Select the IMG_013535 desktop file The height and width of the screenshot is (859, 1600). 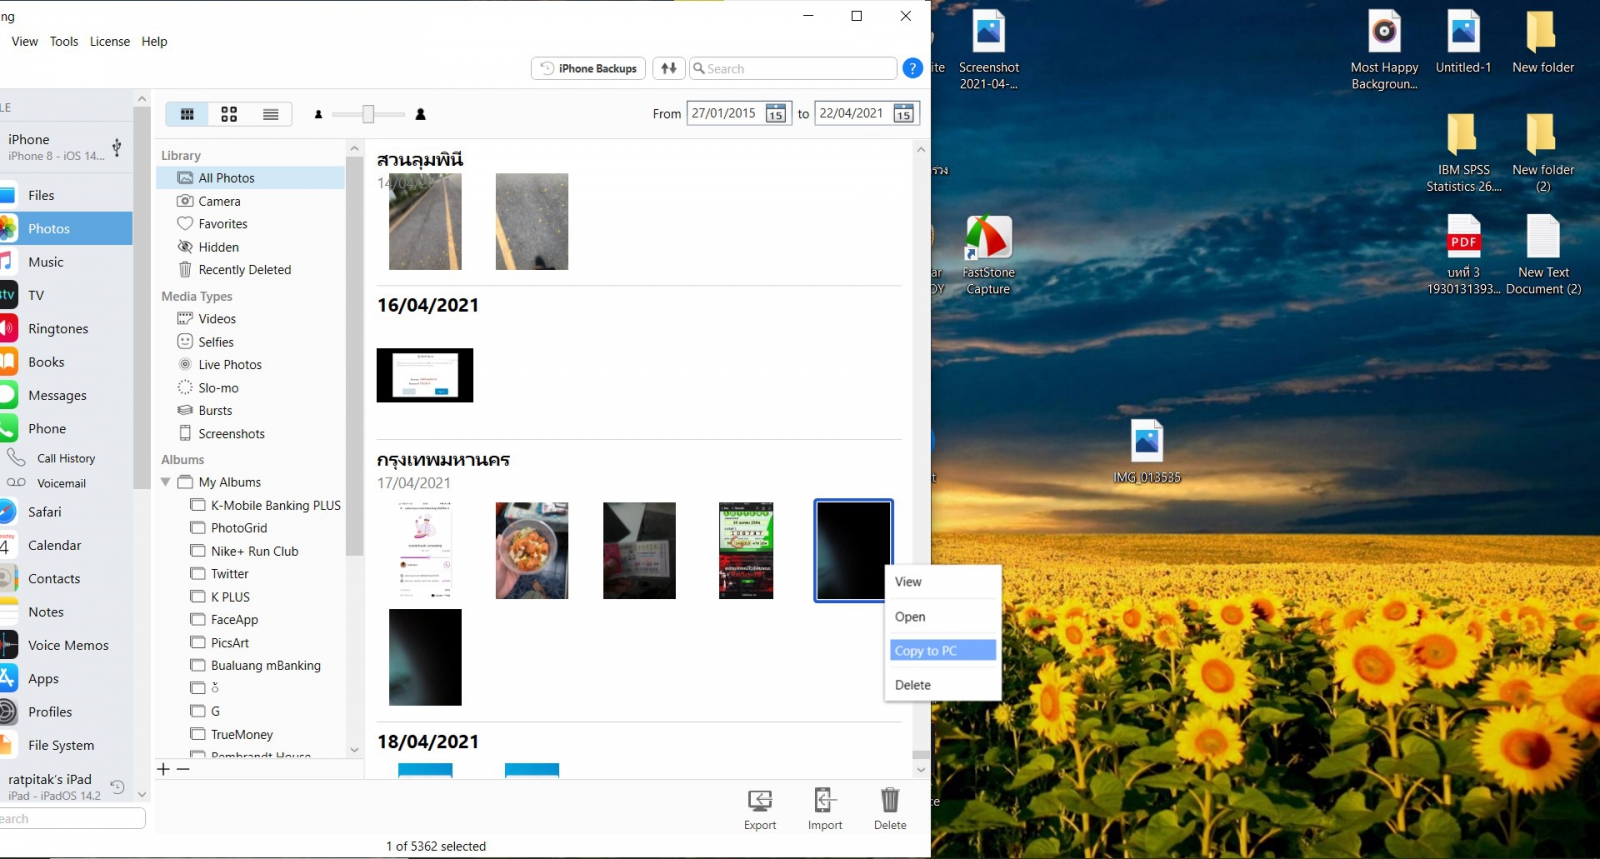click(1147, 451)
